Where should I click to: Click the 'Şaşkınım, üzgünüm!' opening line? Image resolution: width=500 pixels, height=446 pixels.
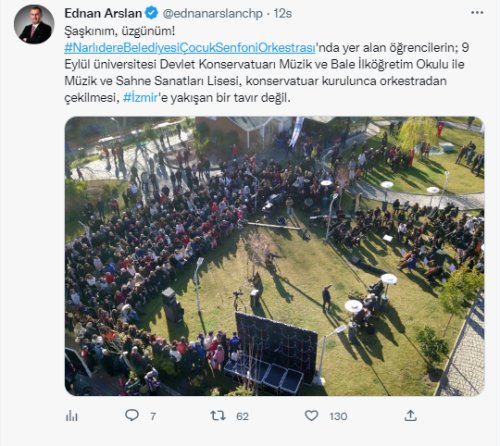point(119,31)
